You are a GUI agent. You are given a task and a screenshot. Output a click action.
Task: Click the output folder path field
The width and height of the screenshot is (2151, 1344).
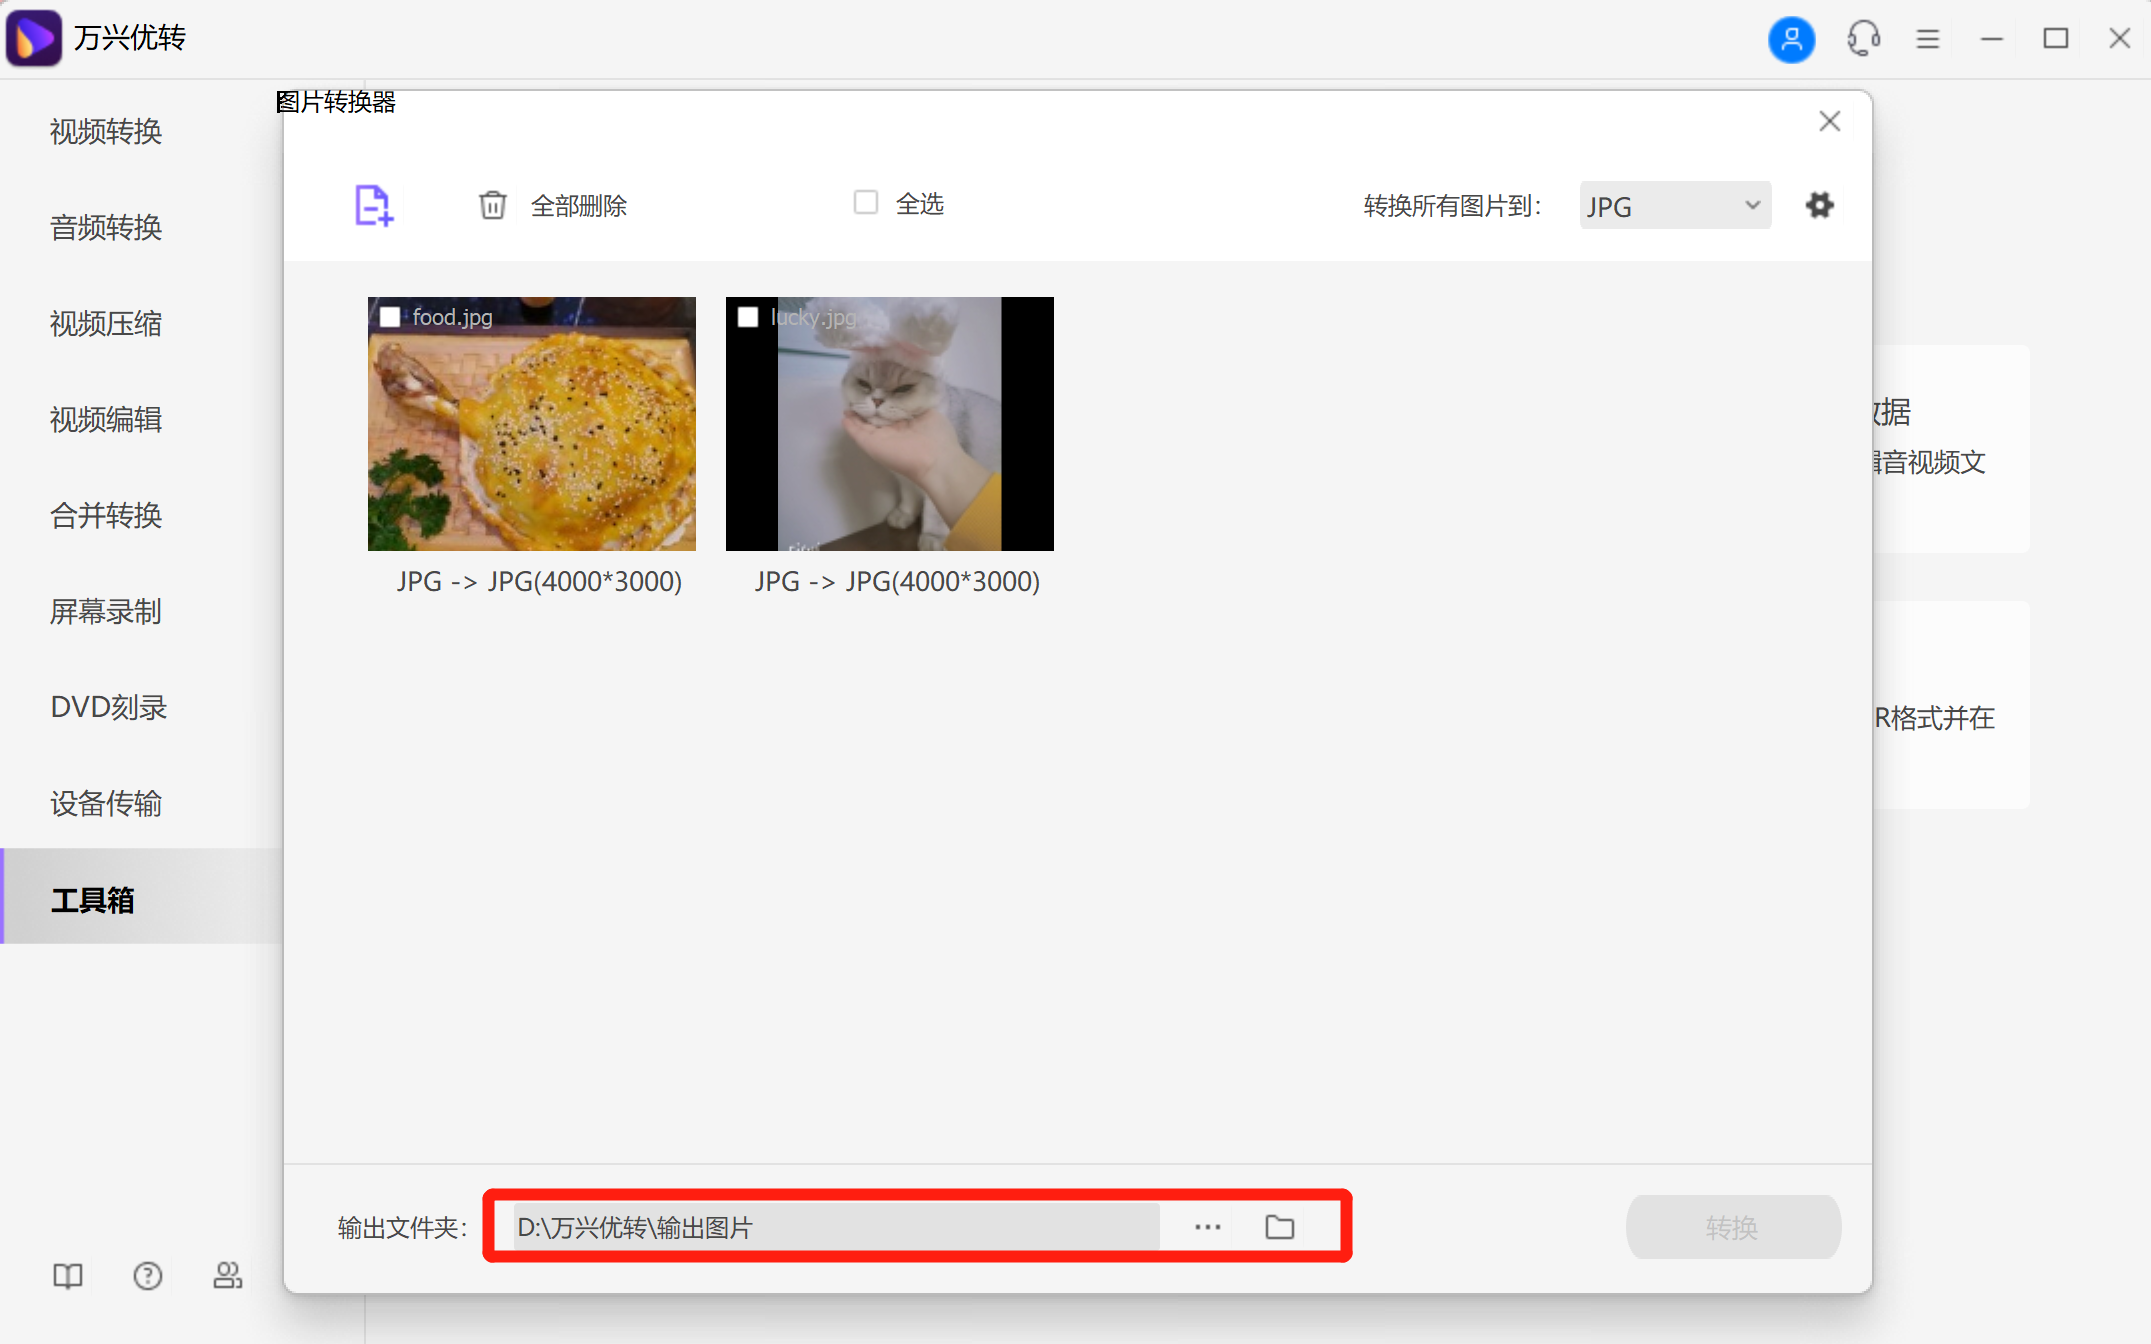(830, 1227)
